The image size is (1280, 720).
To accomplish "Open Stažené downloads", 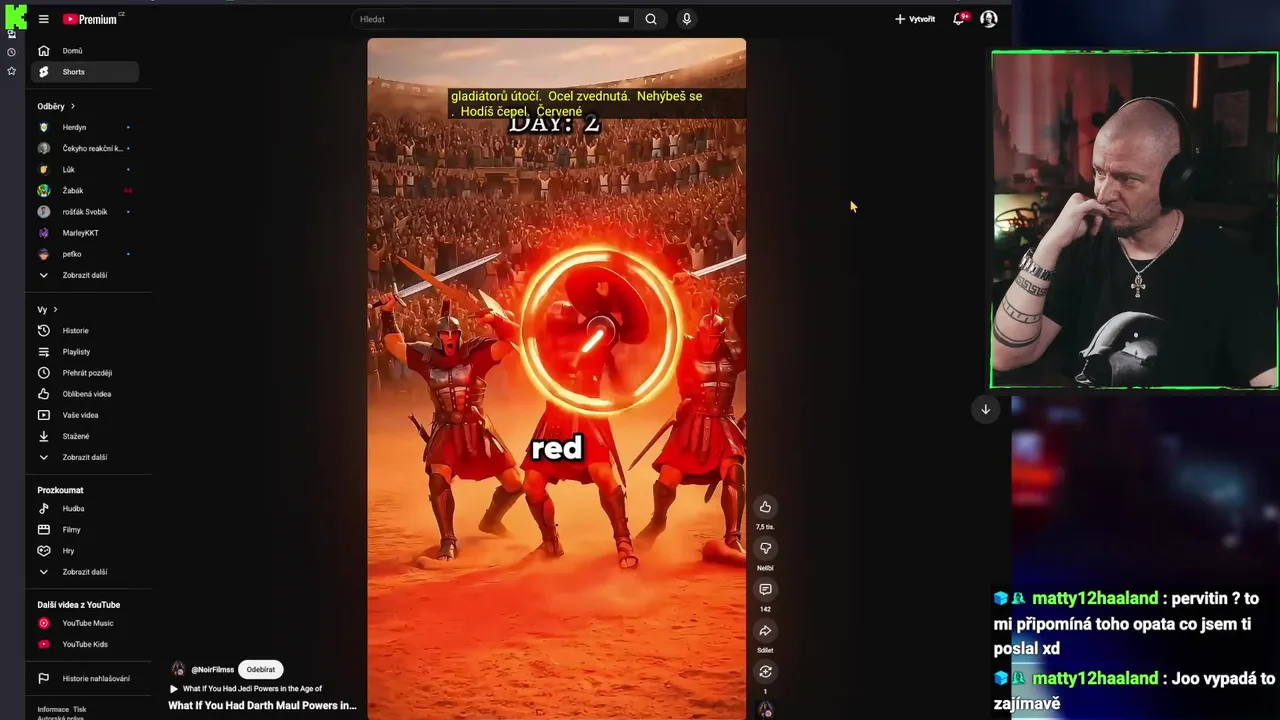I will click(85, 436).
